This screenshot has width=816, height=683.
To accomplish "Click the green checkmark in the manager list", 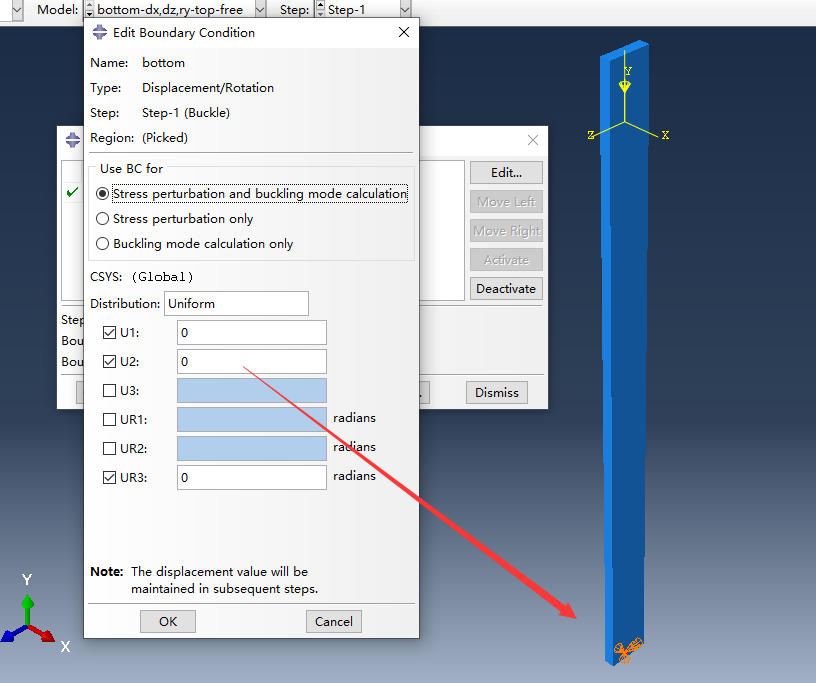I will (72, 193).
